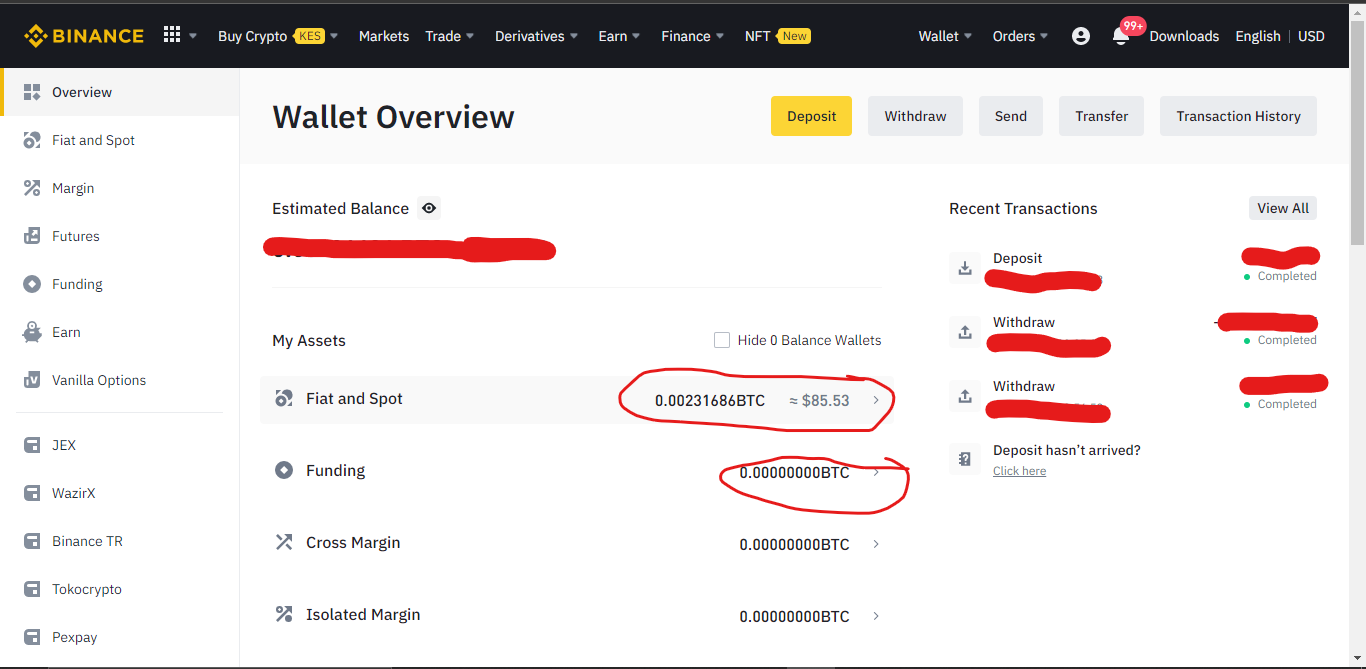Click the Vanilla Options sidebar icon
The width and height of the screenshot is (1366, 669).
[x=32, y=380]
